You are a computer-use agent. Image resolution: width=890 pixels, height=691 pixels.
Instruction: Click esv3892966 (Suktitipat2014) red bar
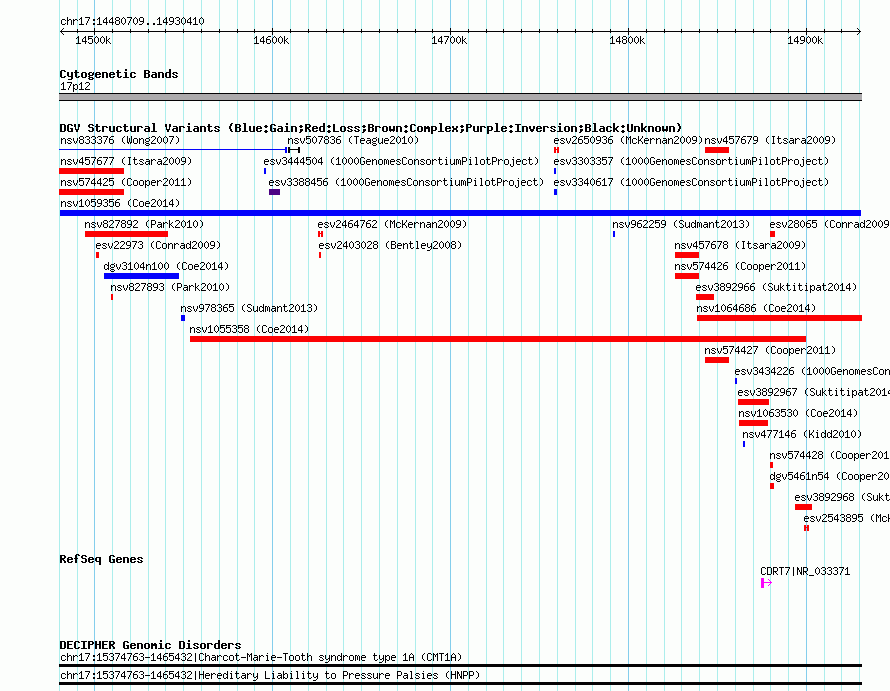coord(705,297)
